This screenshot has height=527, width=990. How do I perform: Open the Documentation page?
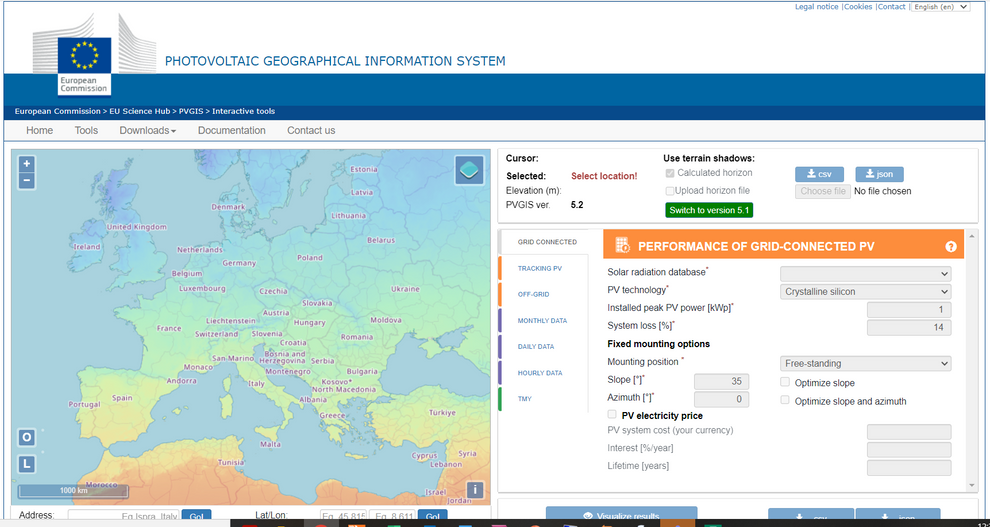coord(232,131)
